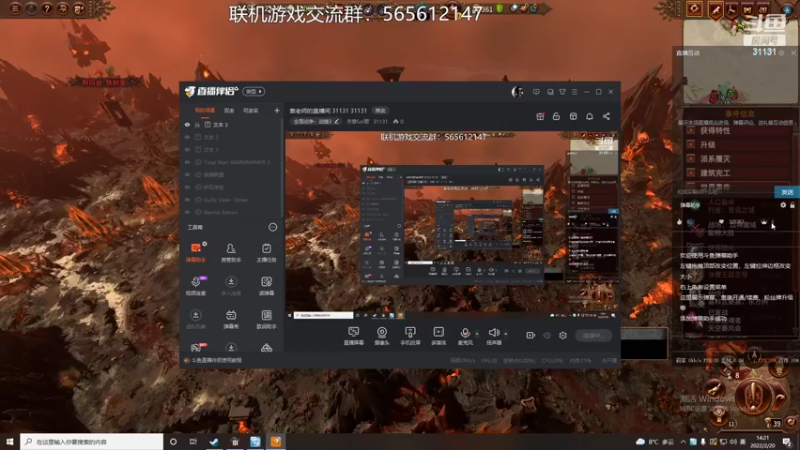Open the 读弹幕 tool

click(x=266, y=286)
